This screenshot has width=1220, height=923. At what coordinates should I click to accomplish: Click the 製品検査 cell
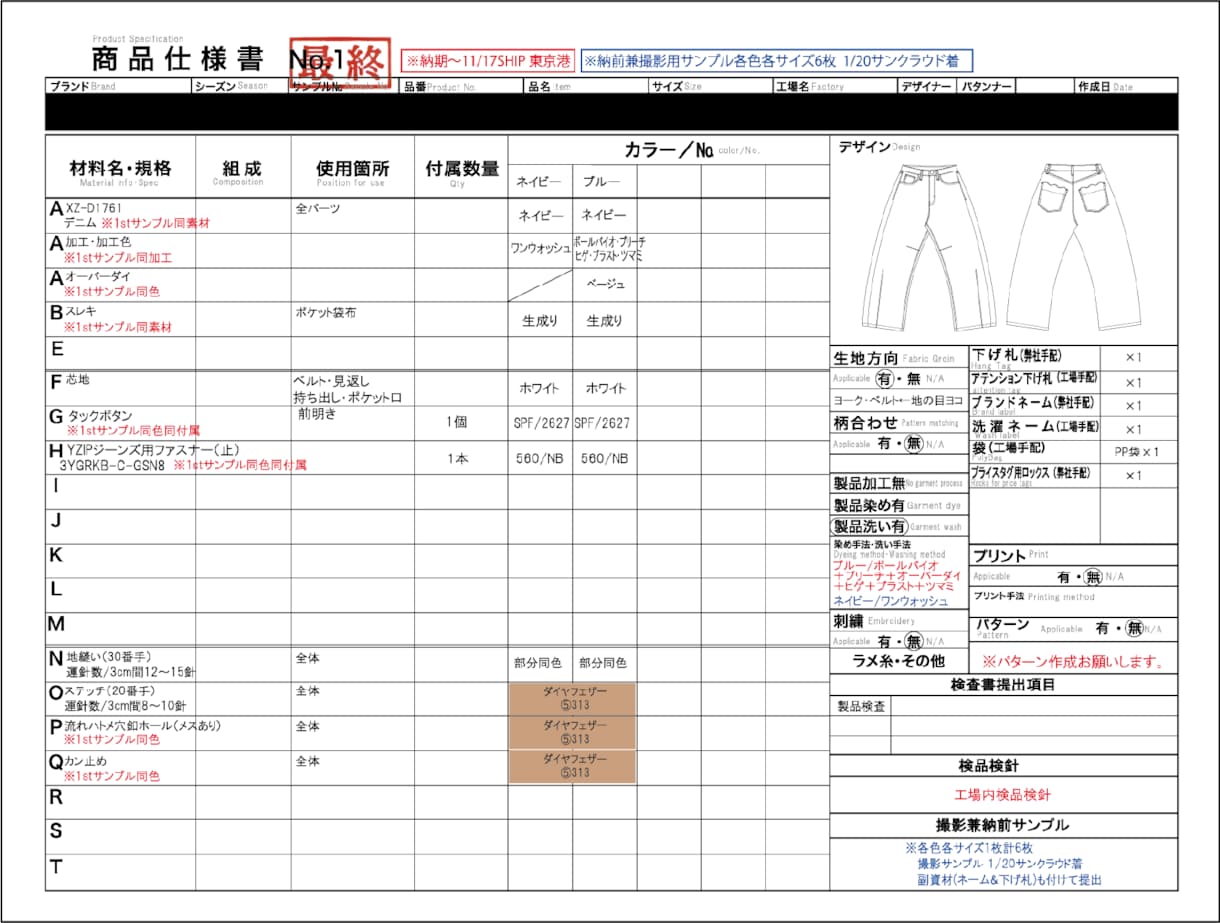pyautogui.click(x=861, y=706)
